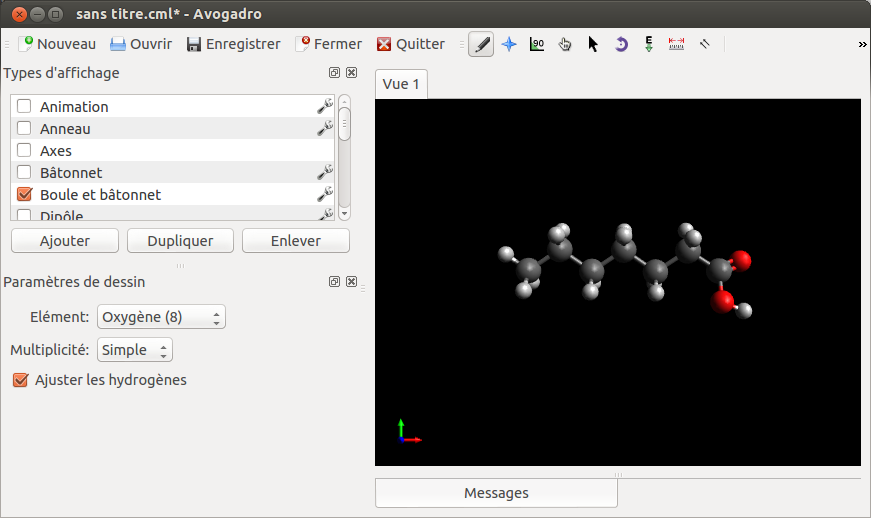The width and height of the screenshot is (871, 518).
Task: Enable the Dipôle display type
Action: 24,214
